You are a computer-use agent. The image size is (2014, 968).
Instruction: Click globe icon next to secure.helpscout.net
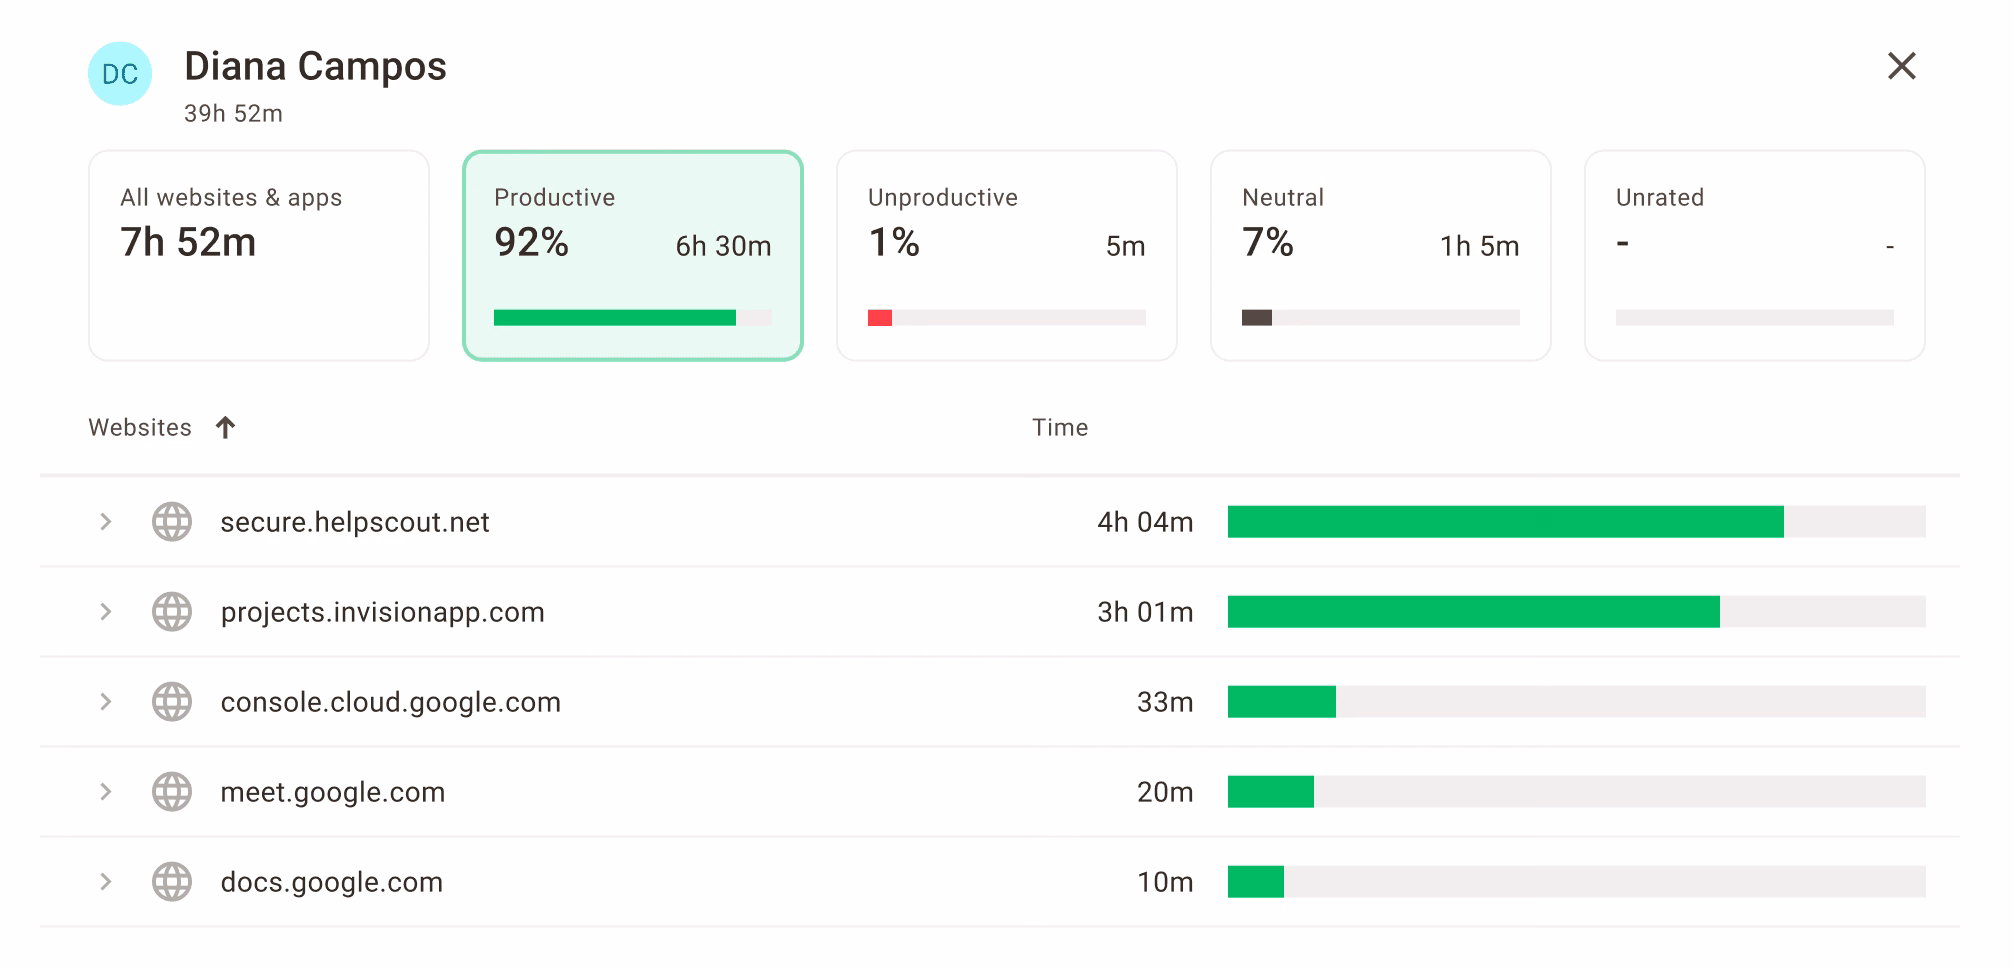tap(172, 522)
